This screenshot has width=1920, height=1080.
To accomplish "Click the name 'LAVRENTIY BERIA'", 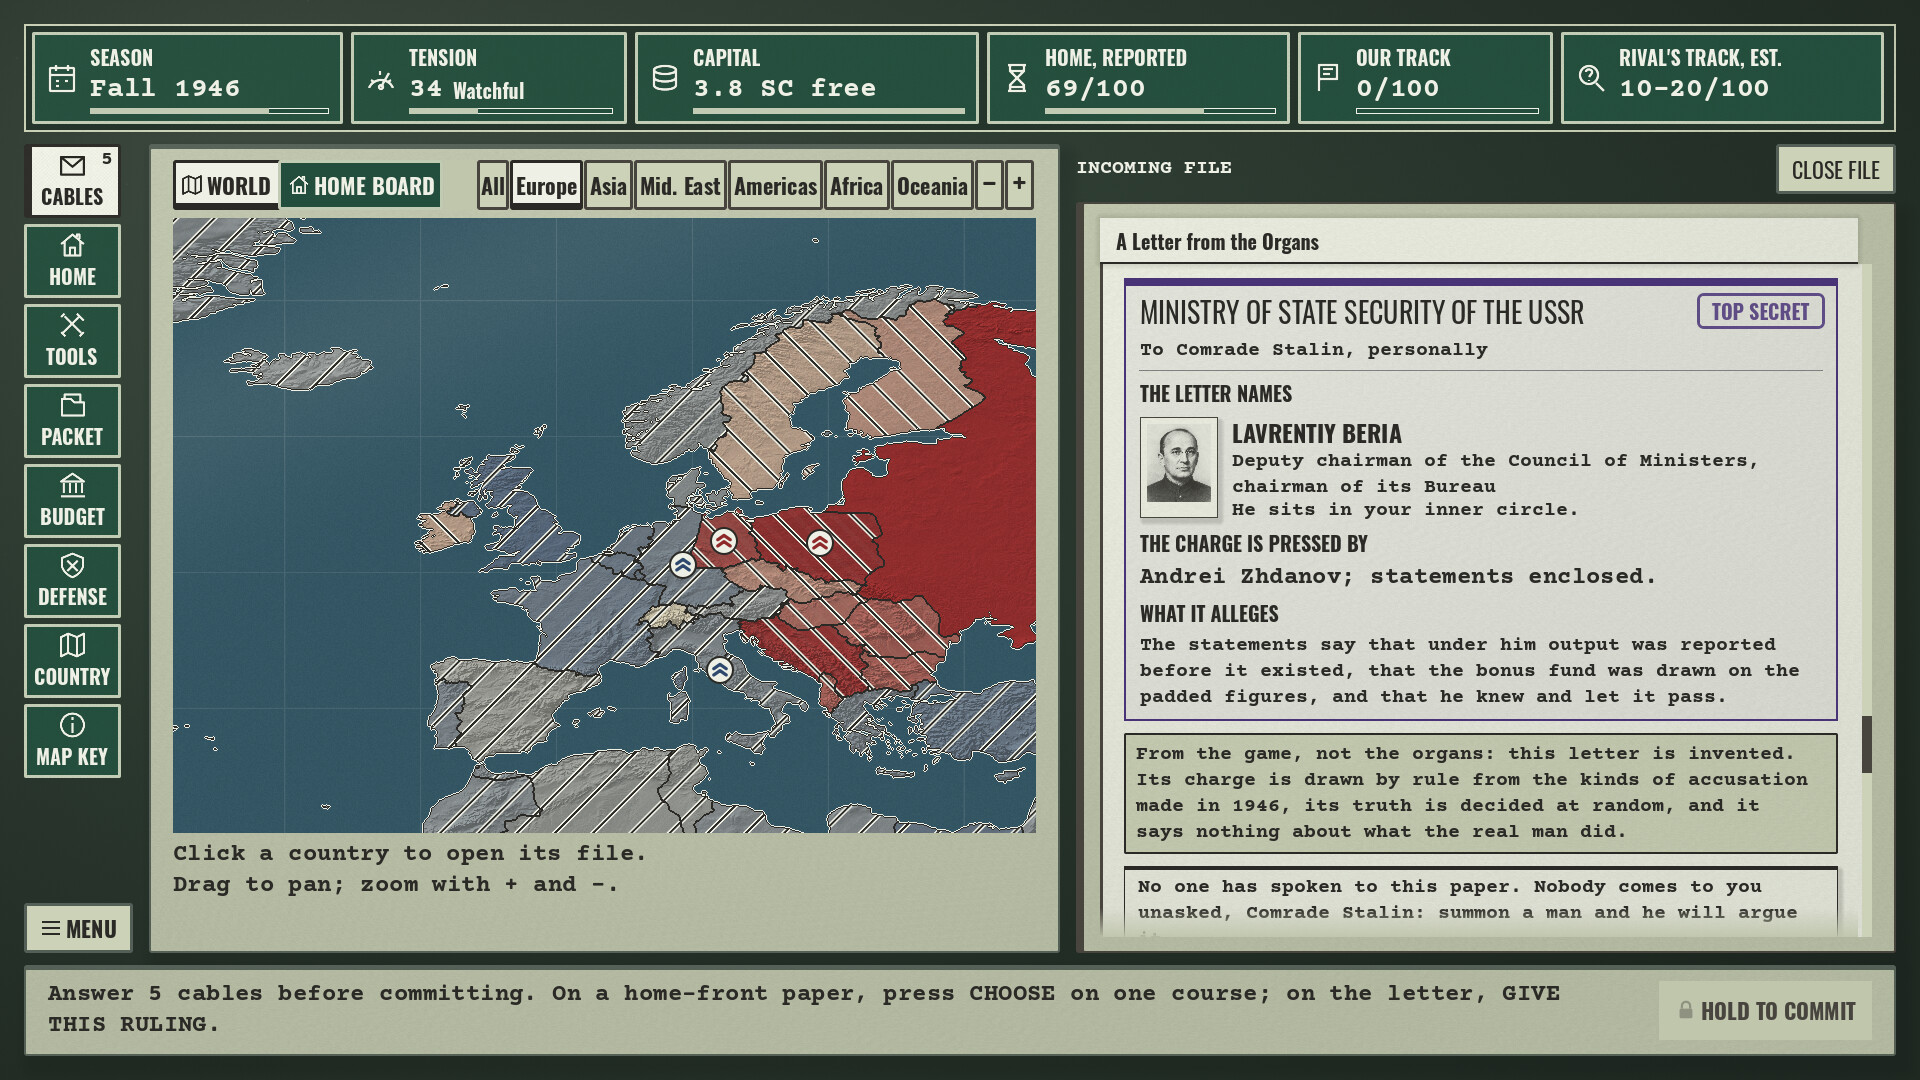I will tap(1316, 434).
